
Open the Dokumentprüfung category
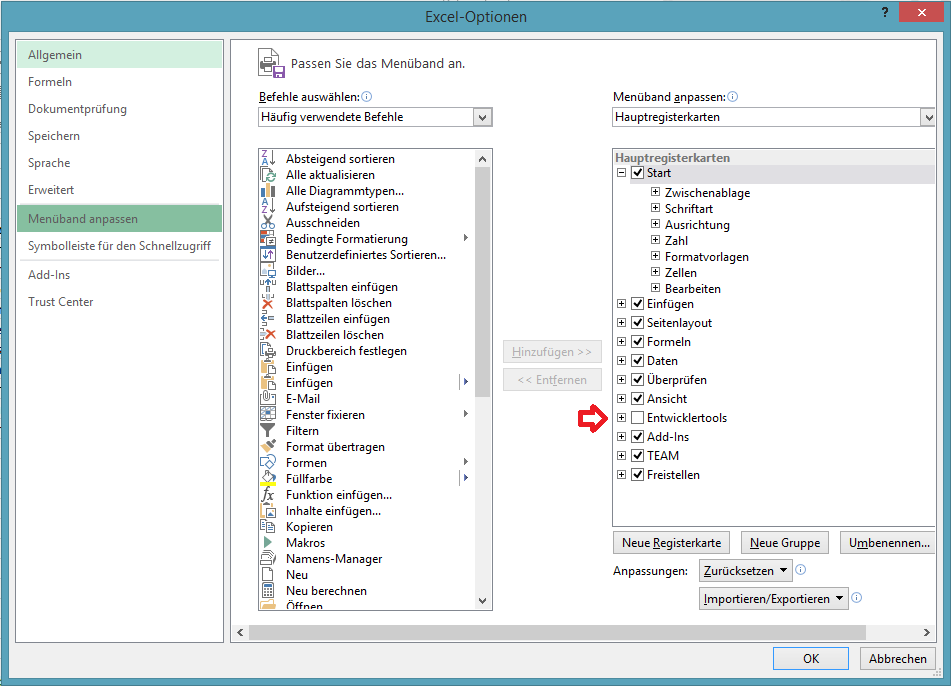tap(119, 109)
